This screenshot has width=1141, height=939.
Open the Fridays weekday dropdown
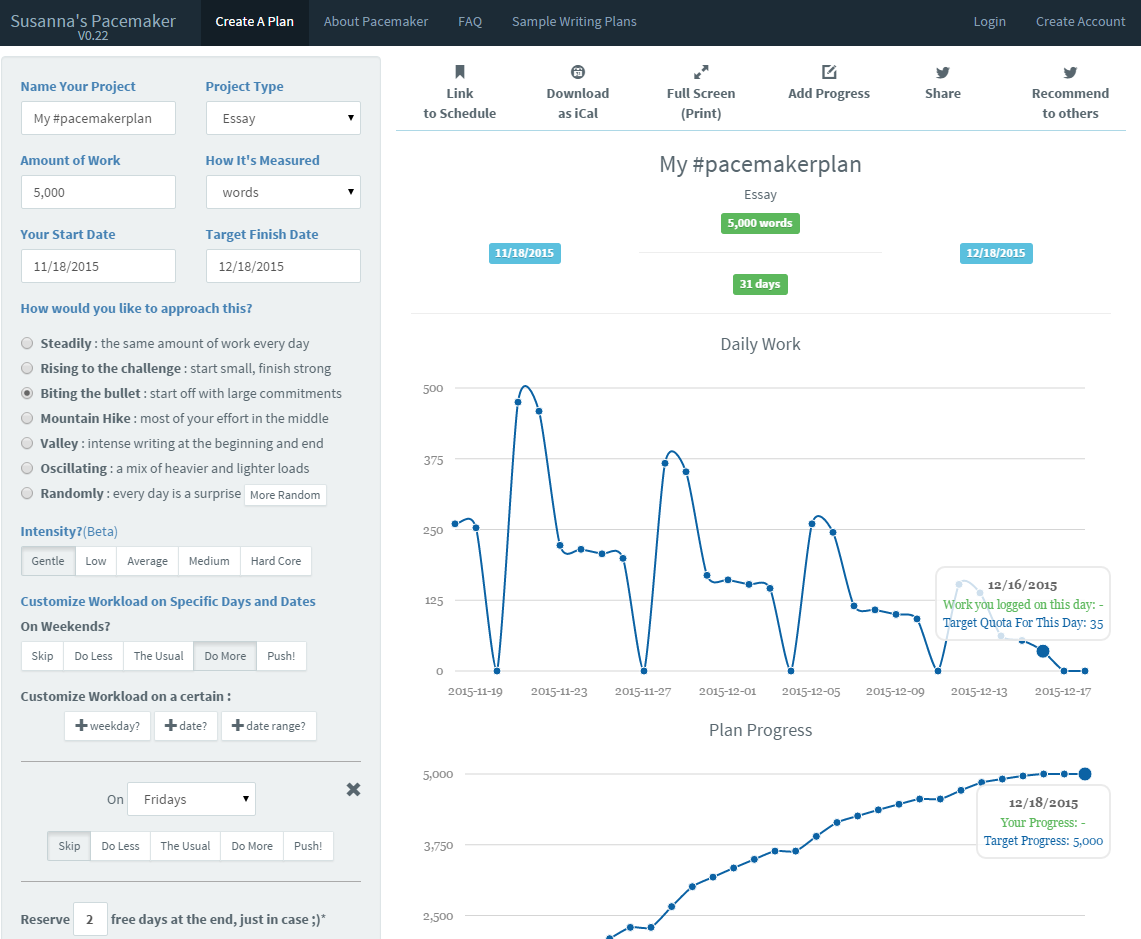click(x=191, y=799)
